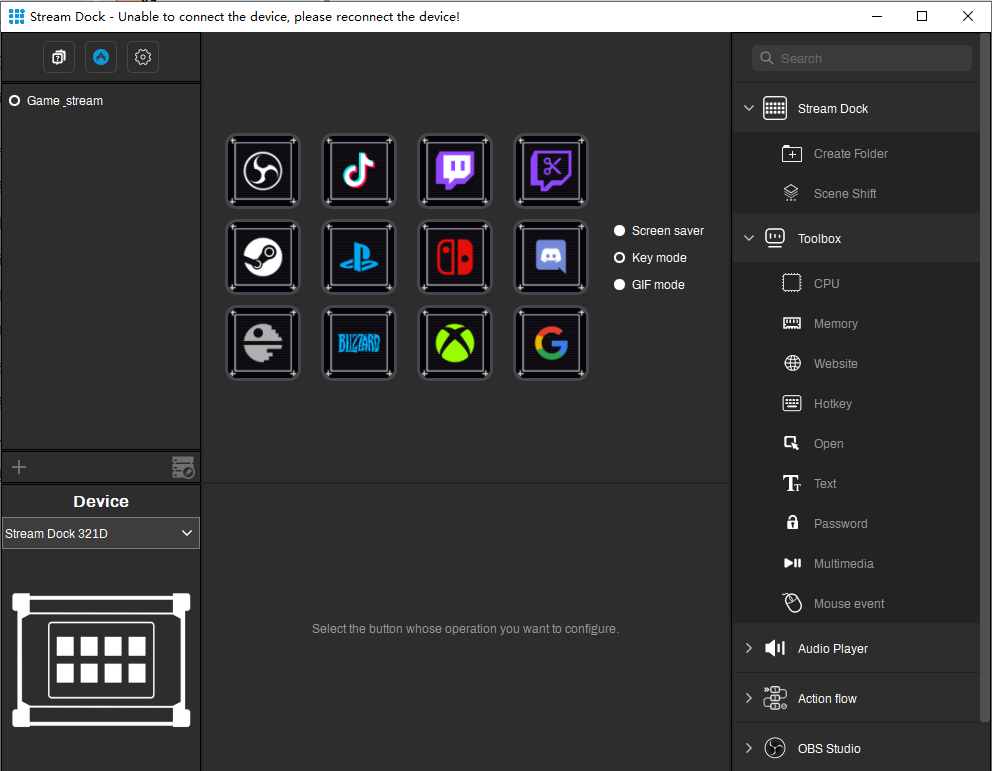This screenshot has height=771, width=992.
Task: Select the Death Star key
Action: [263, 343]
